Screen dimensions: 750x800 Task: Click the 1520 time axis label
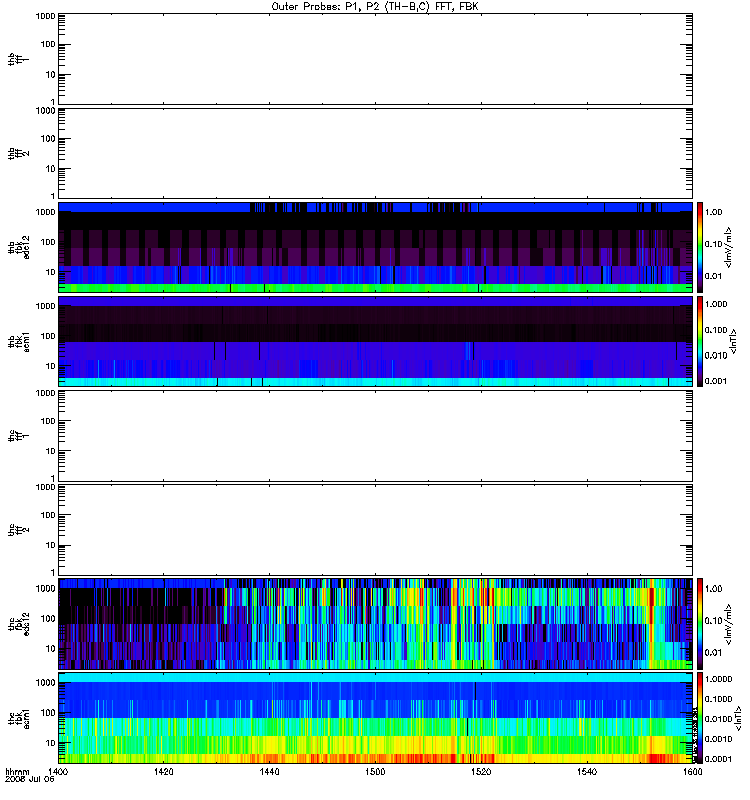[481, 771]
